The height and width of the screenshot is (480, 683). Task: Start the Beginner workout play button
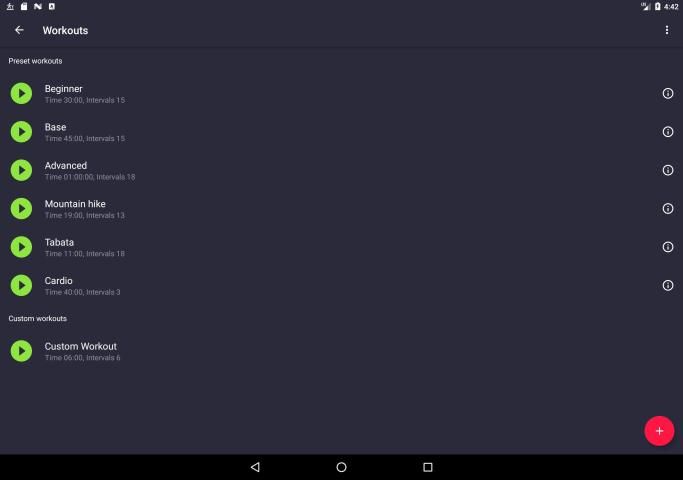[x=21, y=94]
